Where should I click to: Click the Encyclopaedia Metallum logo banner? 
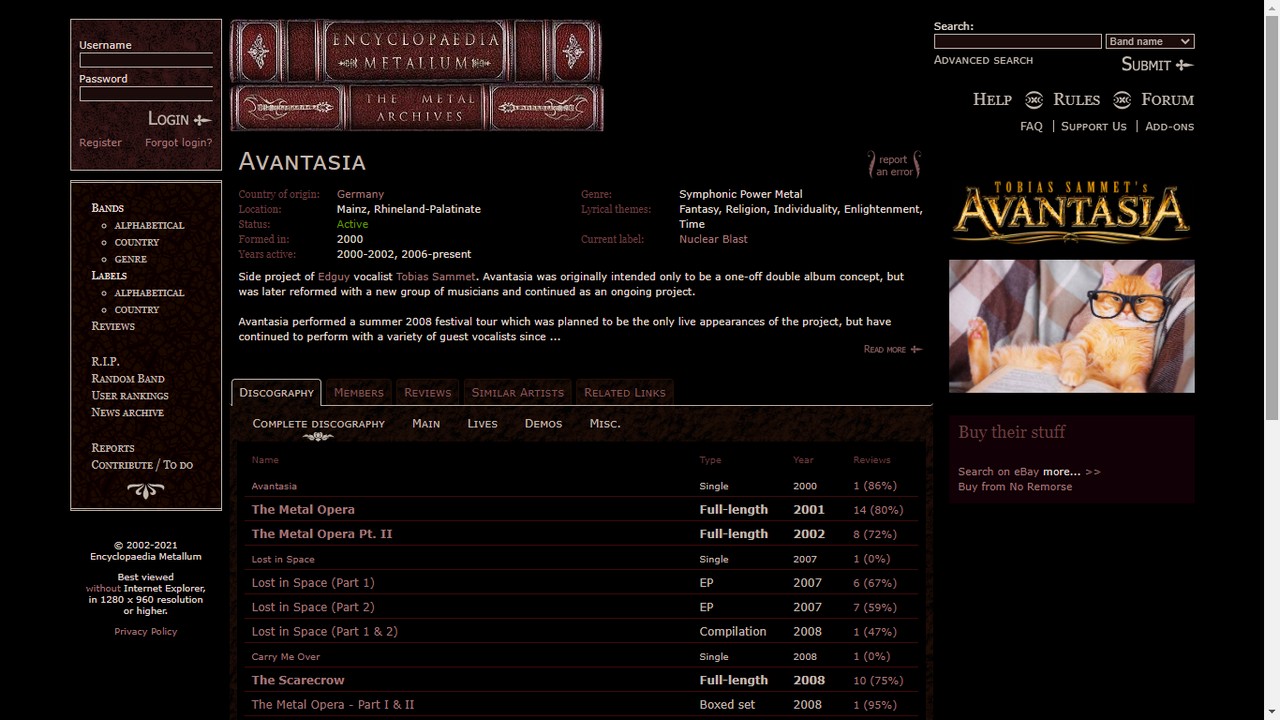[416, 75]
